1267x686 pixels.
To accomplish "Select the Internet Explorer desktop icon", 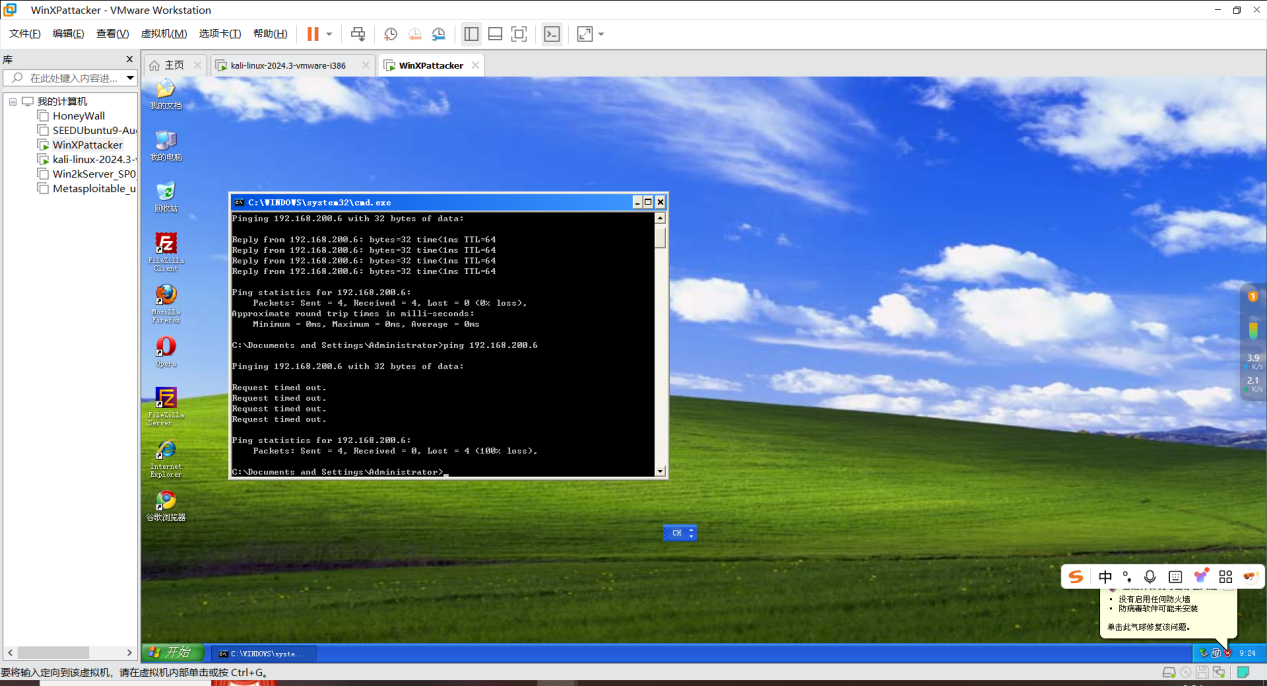I will click(x=166, y=459).
